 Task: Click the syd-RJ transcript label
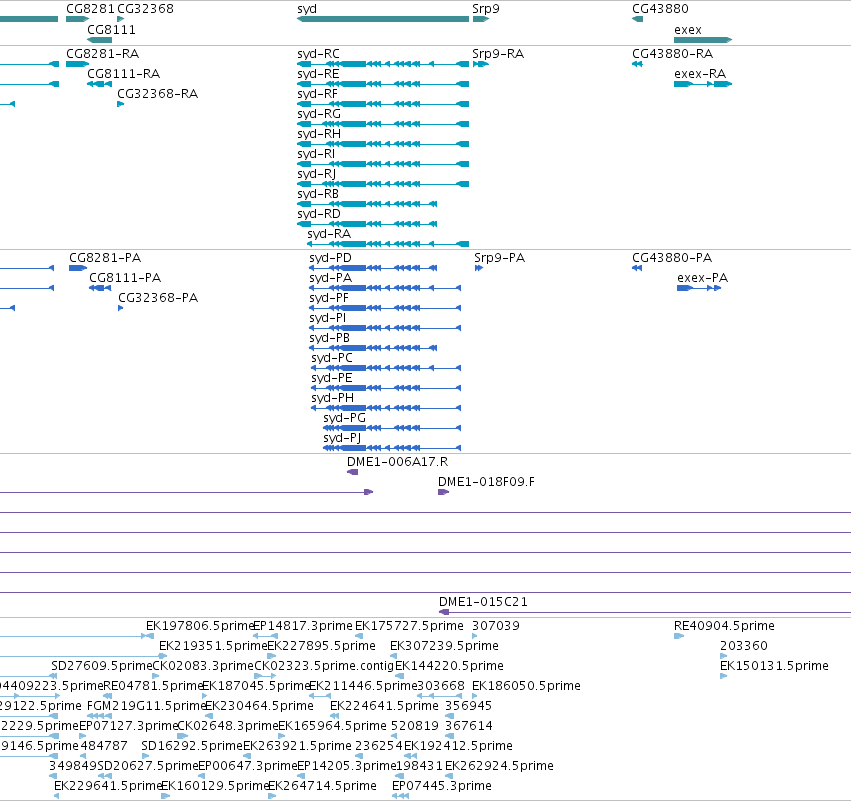(x=316, y=174)
